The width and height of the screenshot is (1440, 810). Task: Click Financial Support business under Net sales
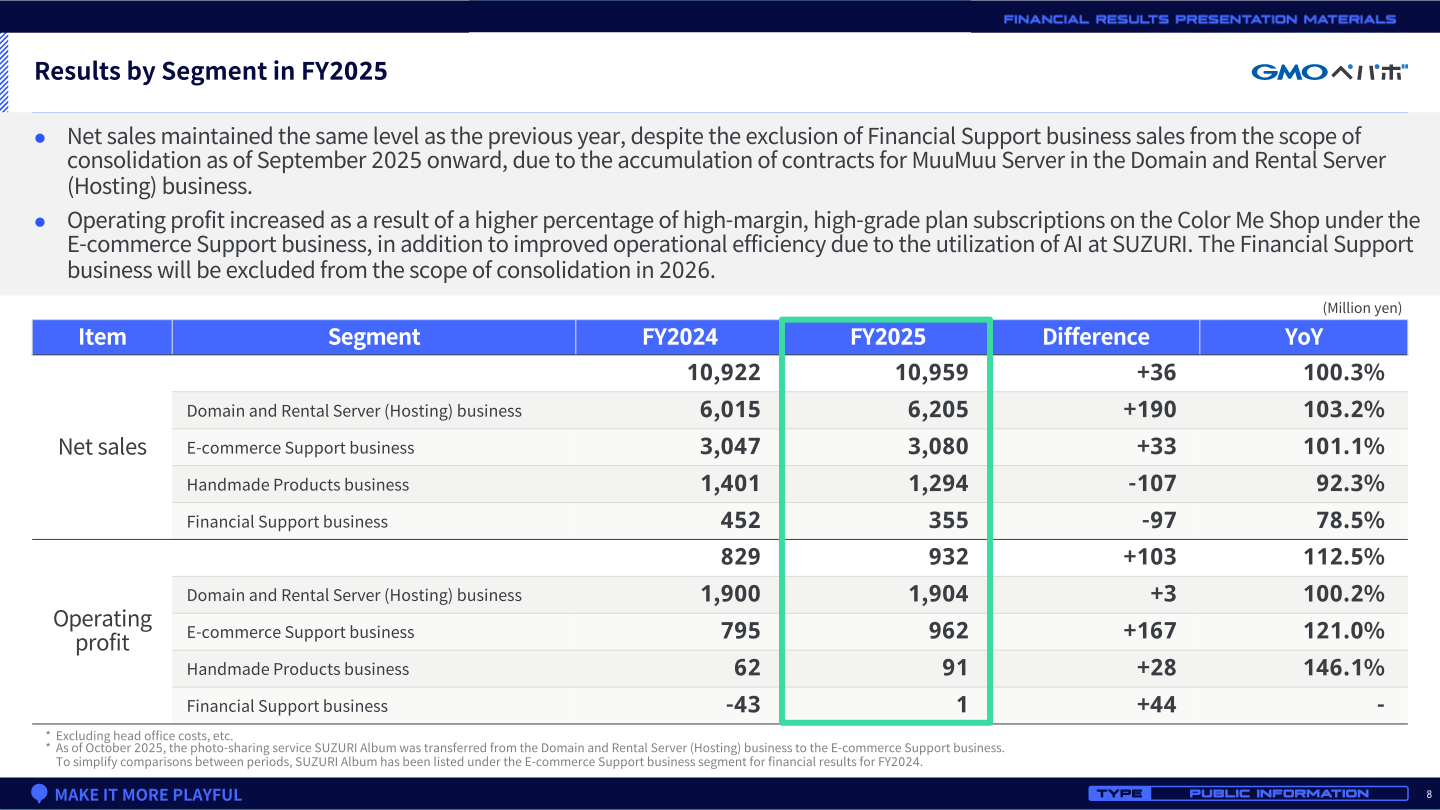pyautogui.click(x=287, y=522)
